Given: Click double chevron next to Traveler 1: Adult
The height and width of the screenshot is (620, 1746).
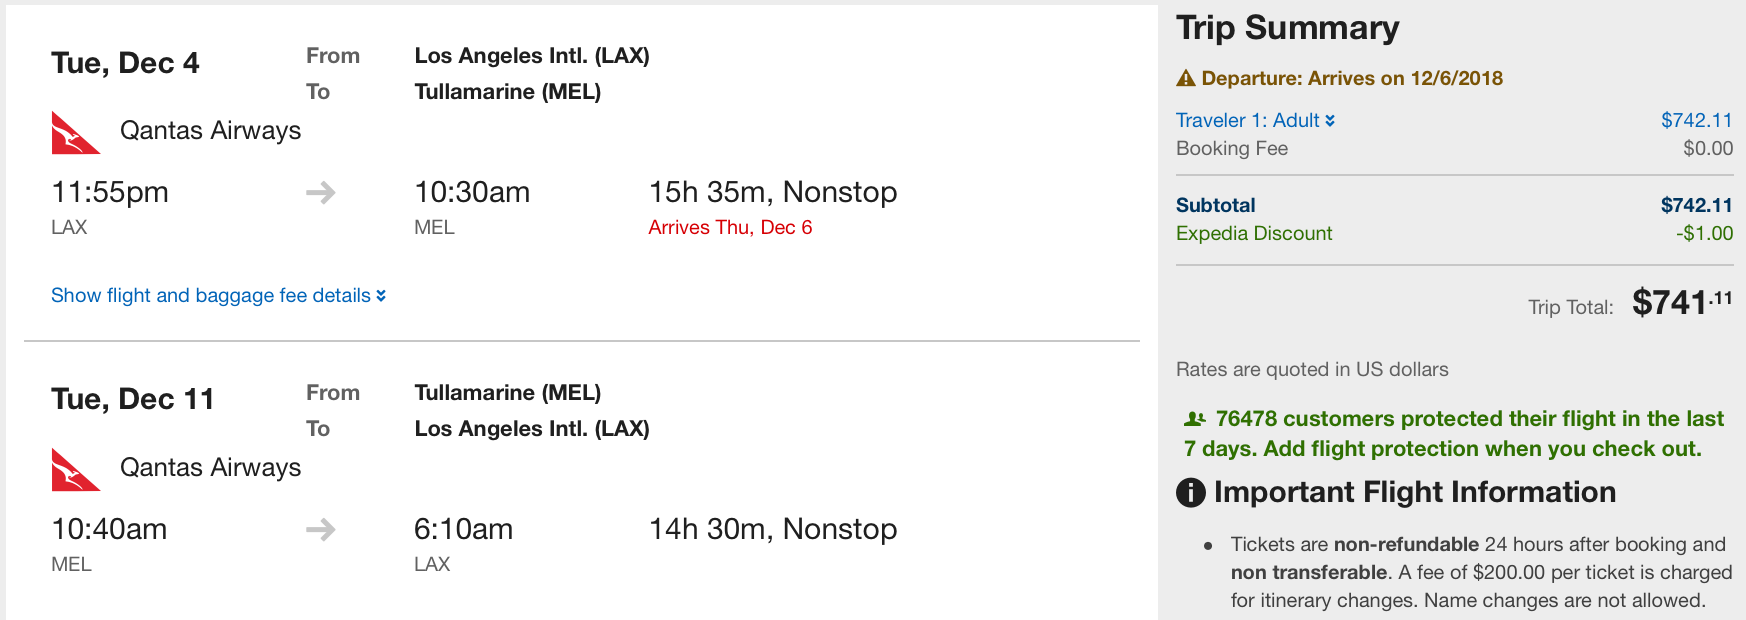Looking at the screenshot, I should point(1330,120).
